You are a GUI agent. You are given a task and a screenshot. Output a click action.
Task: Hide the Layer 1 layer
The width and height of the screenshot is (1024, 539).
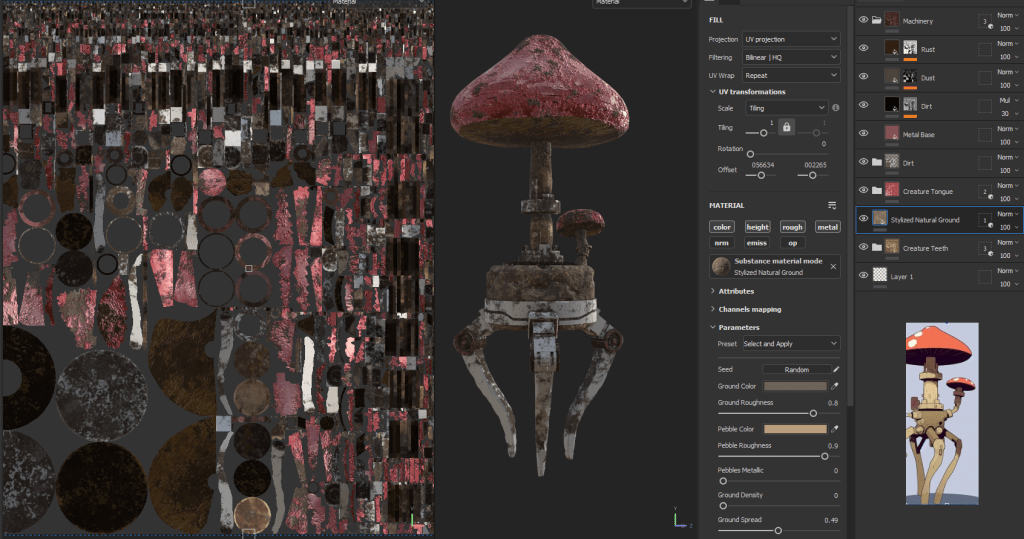(864, 274)
